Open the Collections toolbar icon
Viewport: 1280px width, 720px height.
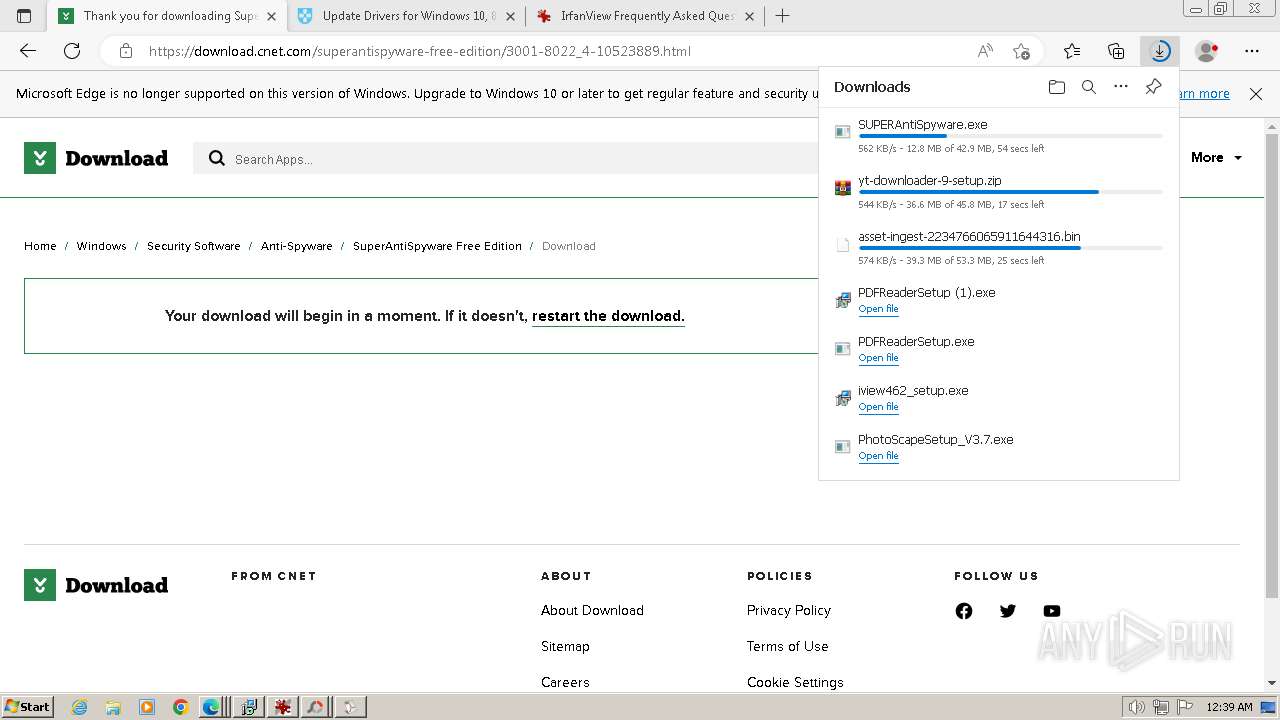(x=1116, y=51)
